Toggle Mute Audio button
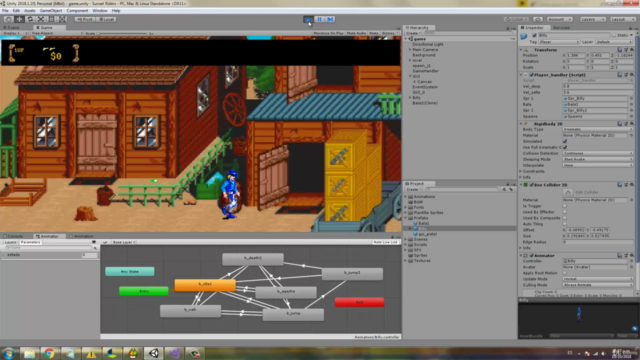 pos(356,33)
